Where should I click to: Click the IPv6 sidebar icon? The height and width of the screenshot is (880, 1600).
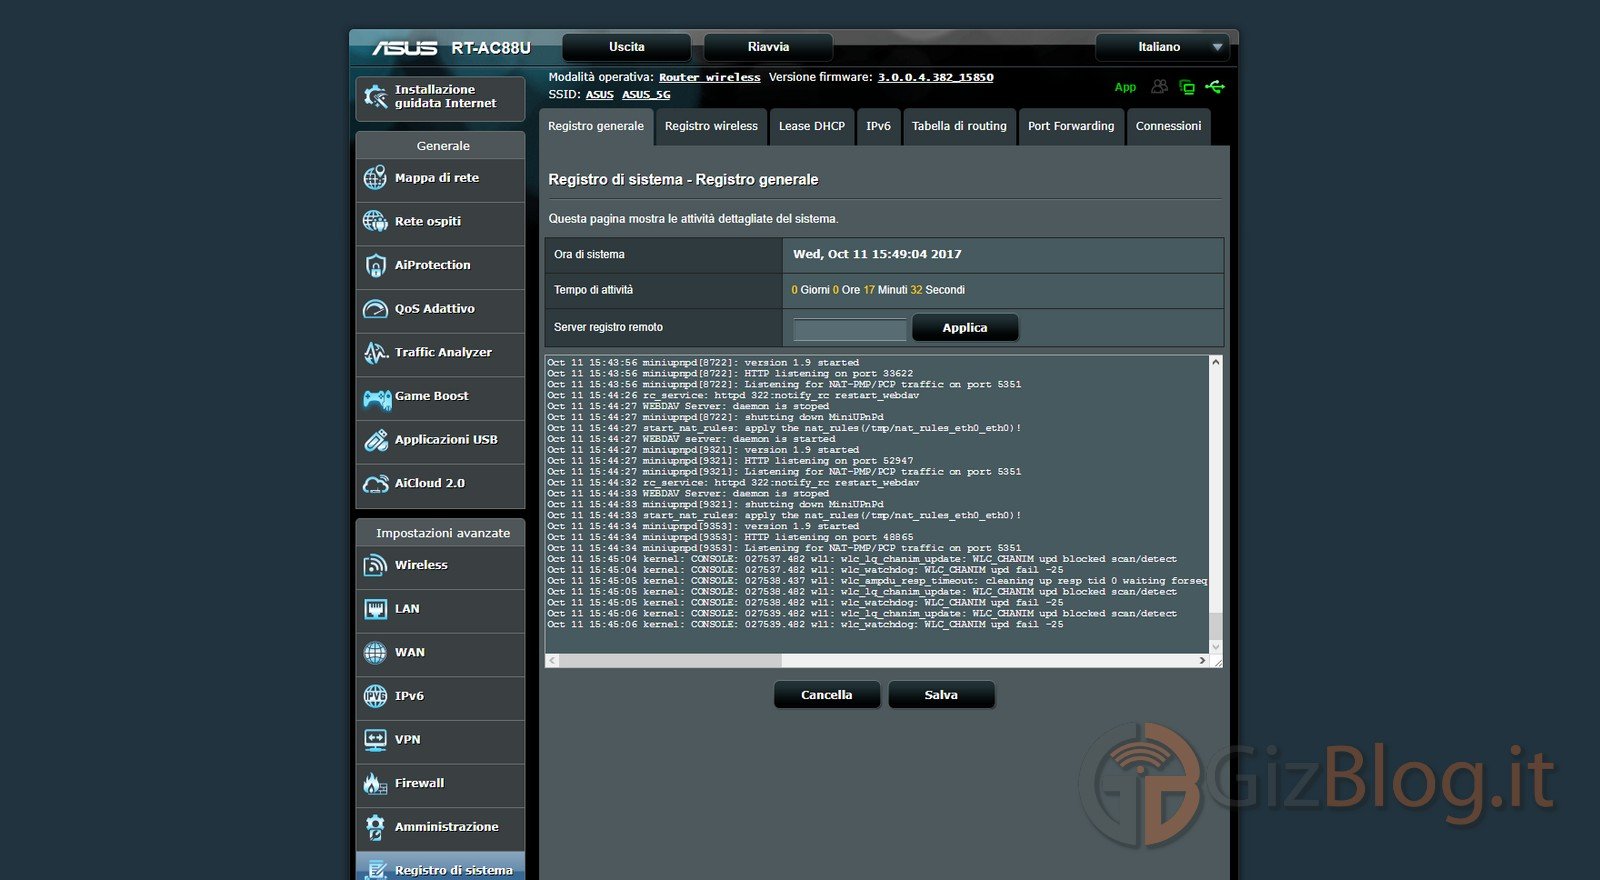[375, 696]
